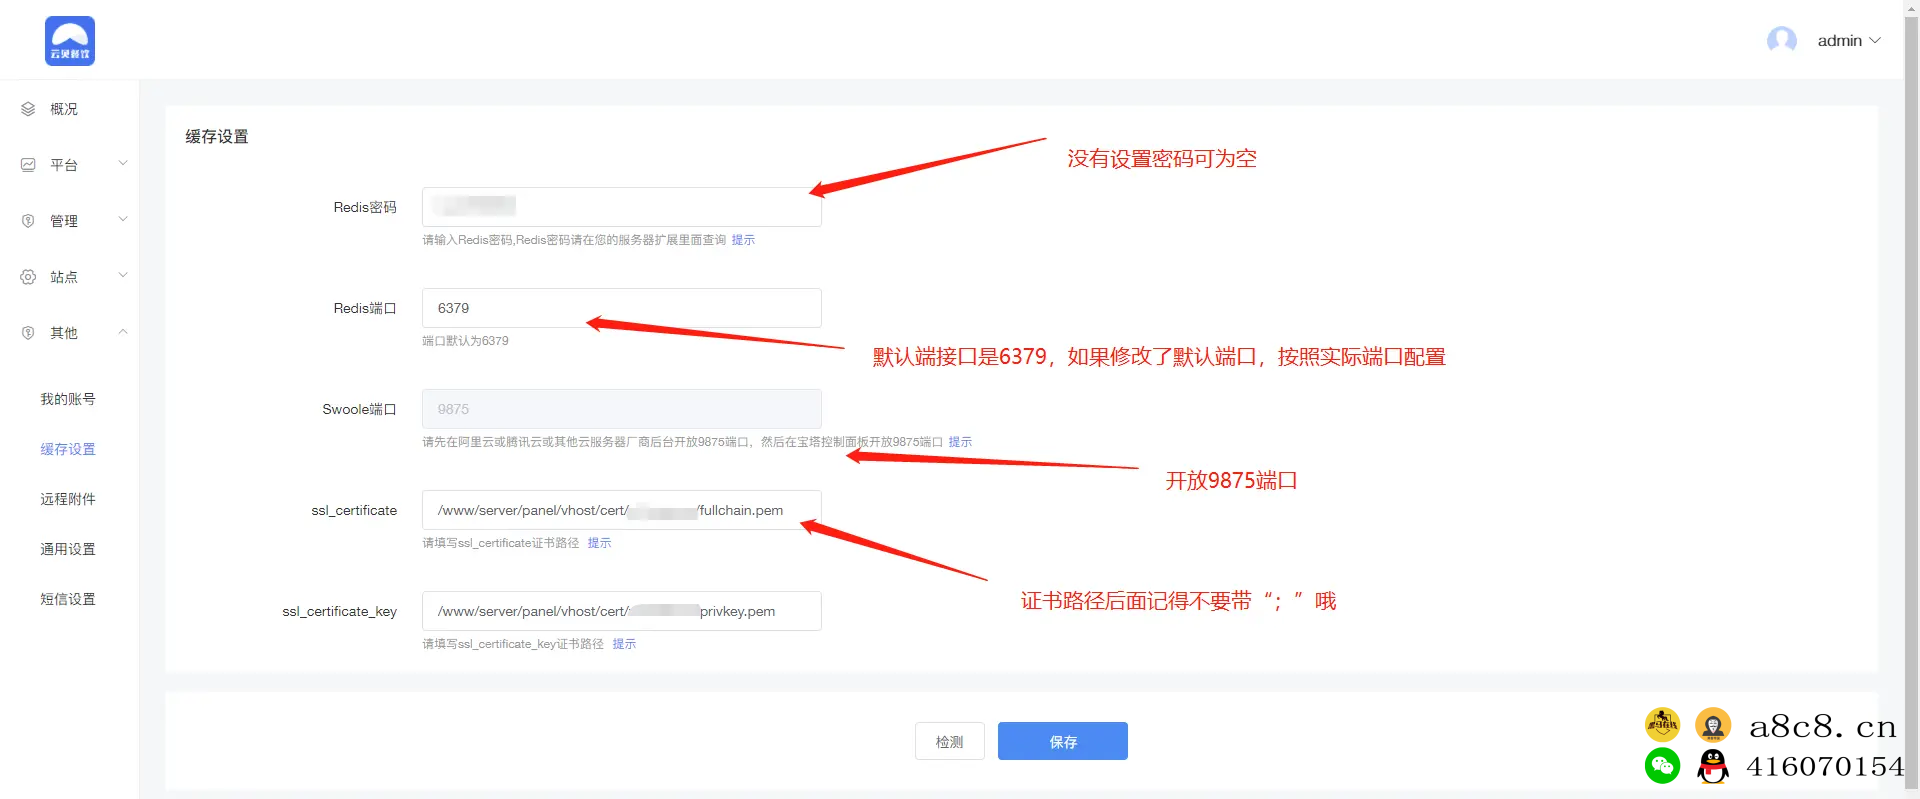The height and width of the screenshot is (799, 1920).
Task: Expand the 平台 menu chevron
Action: pos(123,164)
